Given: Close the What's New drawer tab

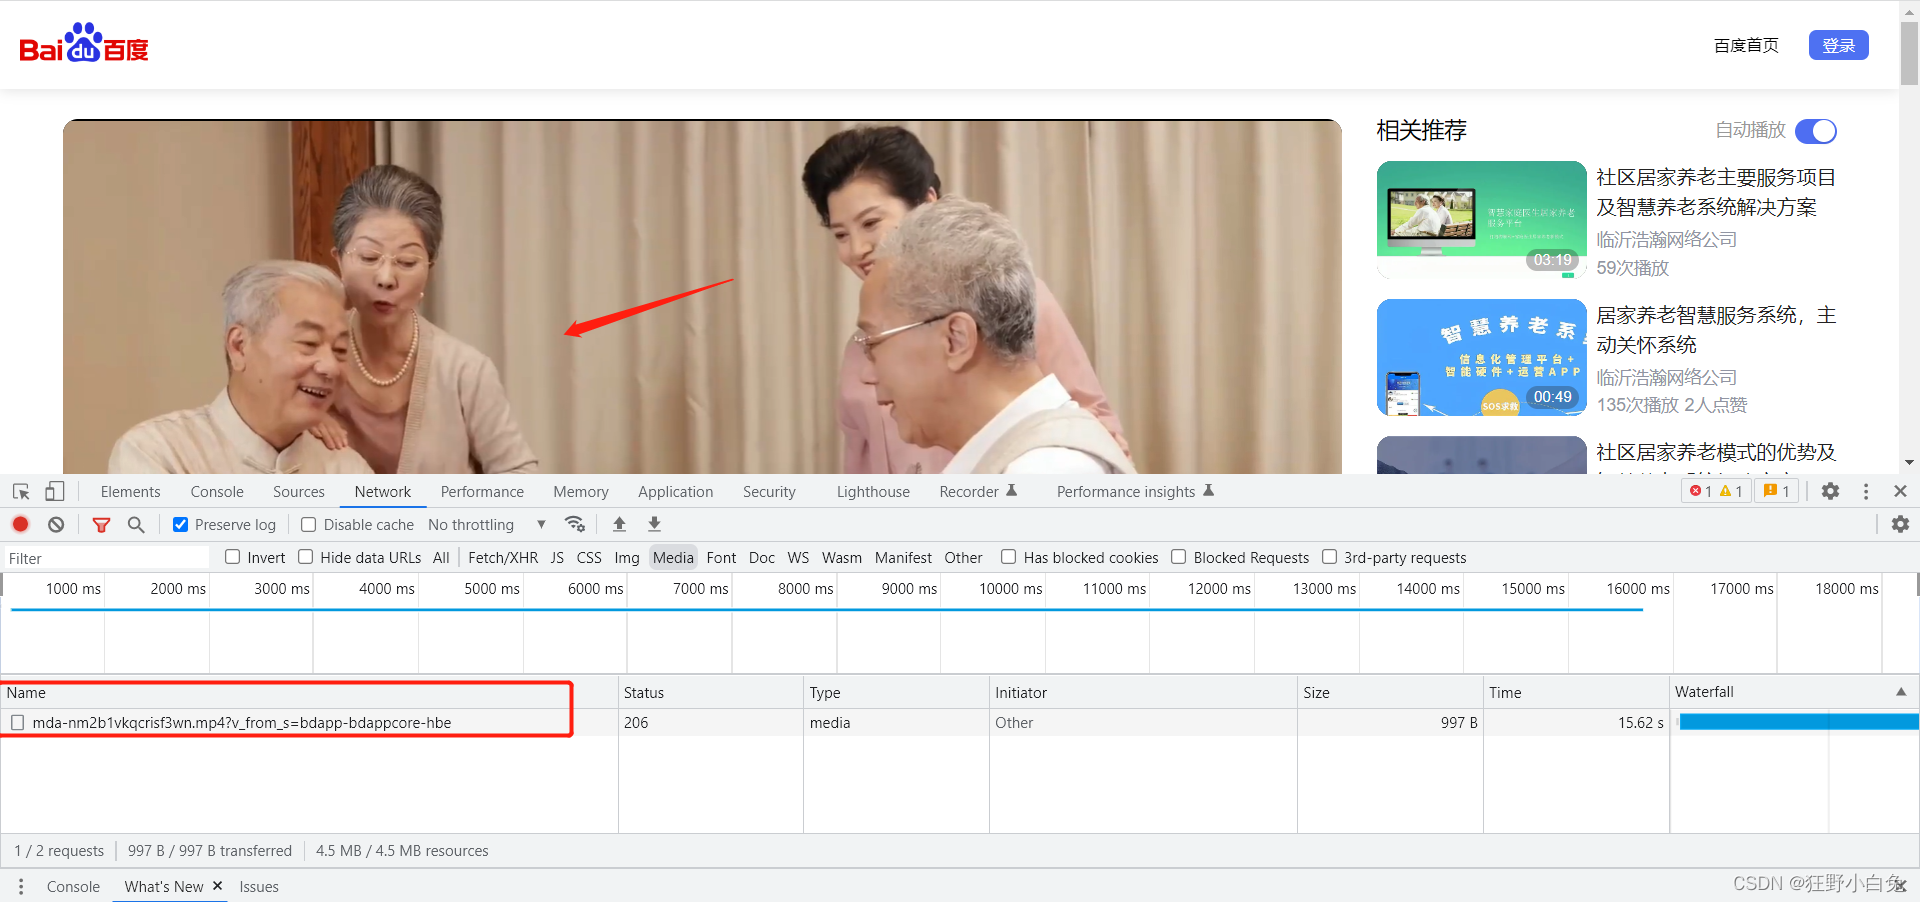Looking at the screenshot, I should (217, 886).
